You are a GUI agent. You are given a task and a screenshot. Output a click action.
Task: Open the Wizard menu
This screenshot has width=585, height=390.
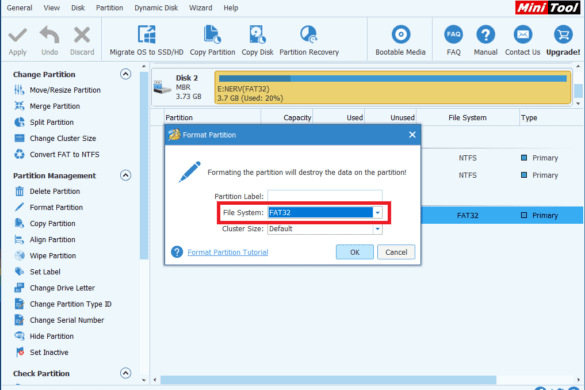[x=200, y=7]
